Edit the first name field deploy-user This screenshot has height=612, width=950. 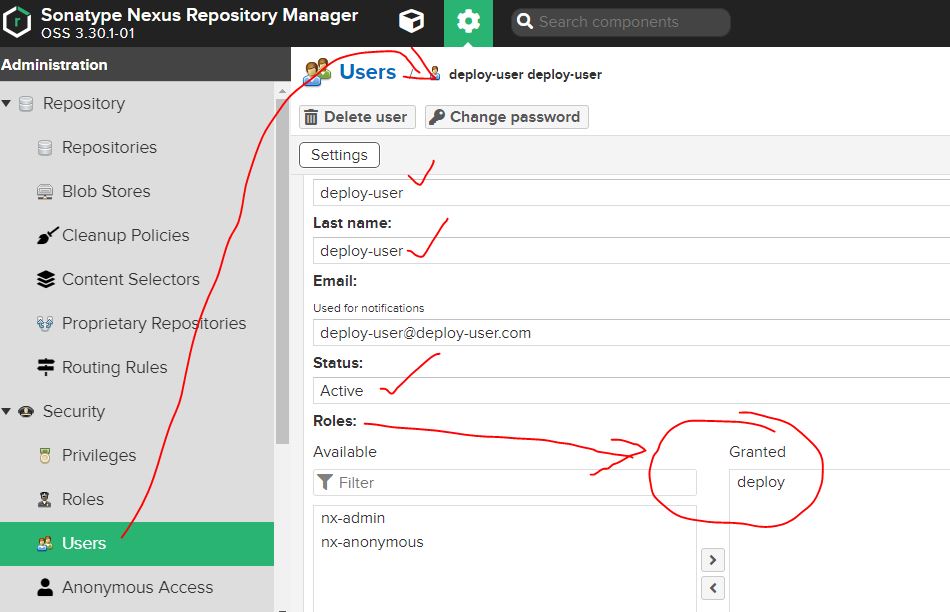(x=631, y=193)
